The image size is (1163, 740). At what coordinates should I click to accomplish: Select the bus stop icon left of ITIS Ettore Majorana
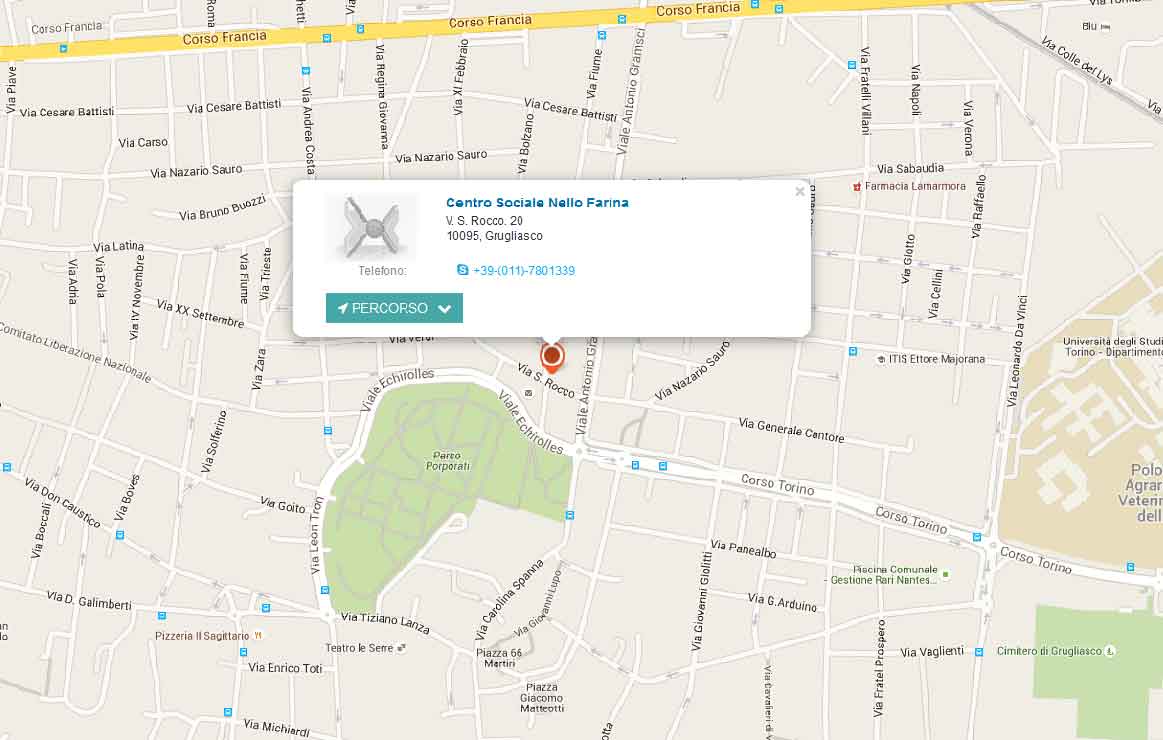(852, 351)
